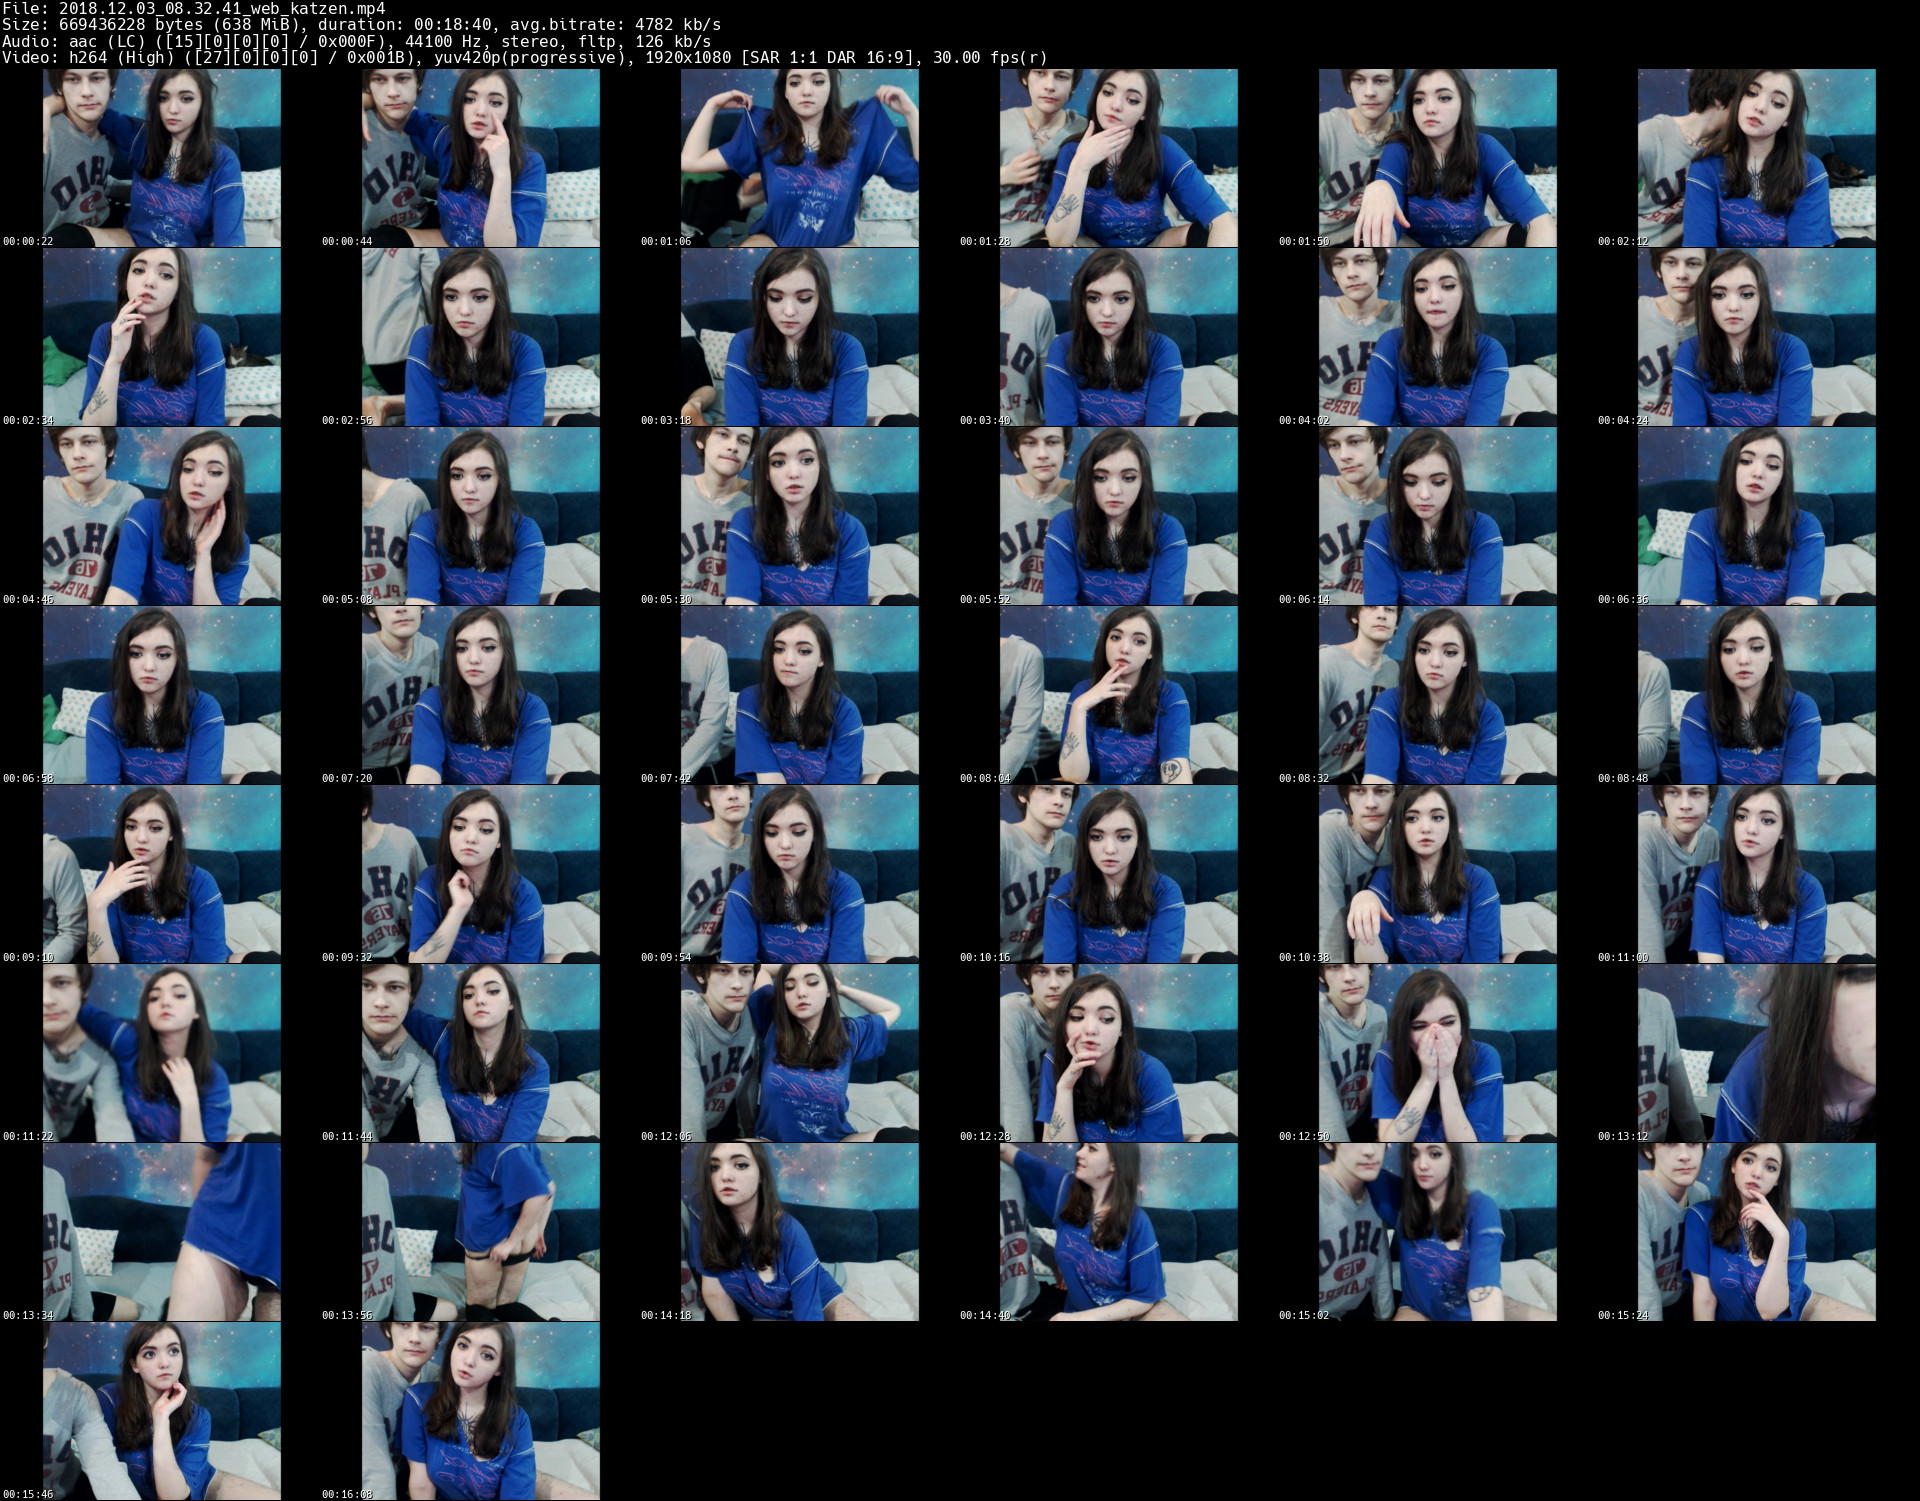Select the frame timestamped 00:01:50

(1438, 158)
